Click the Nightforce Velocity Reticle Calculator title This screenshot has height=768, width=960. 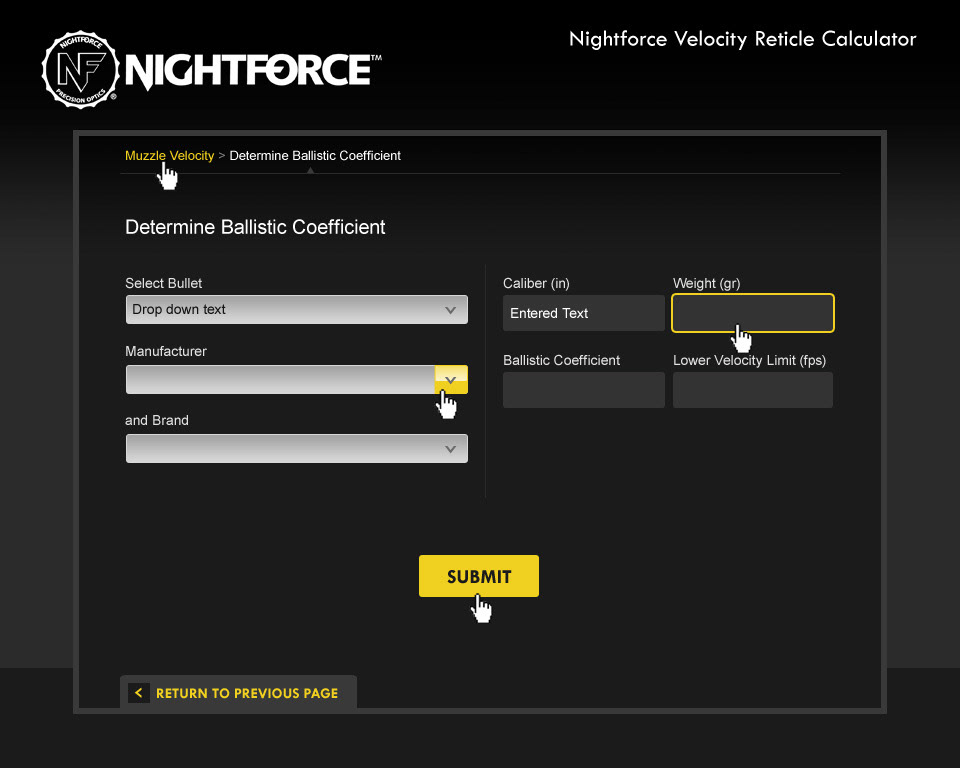coord(743,39)
